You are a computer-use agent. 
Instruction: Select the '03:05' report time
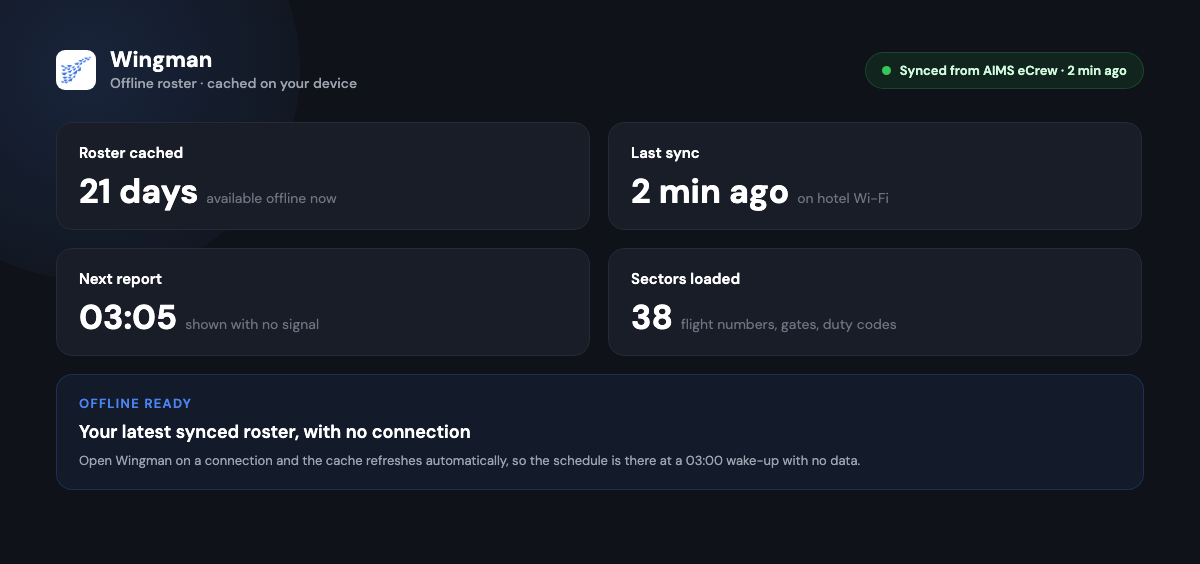[128, 317]
